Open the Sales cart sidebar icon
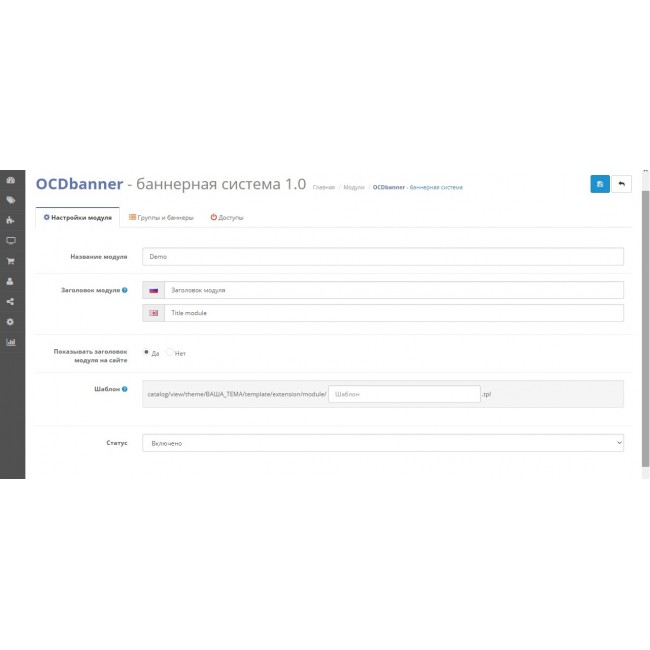The image size is (650, 650). click(x=10, y=261)
